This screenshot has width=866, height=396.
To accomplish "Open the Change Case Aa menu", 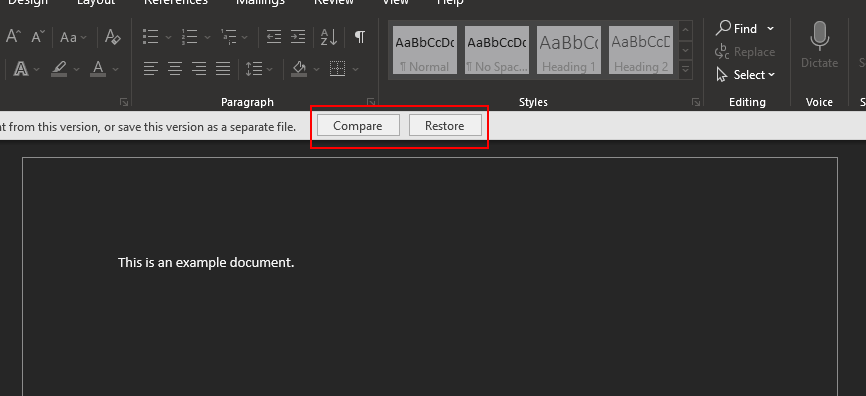I will pos(73,38).
